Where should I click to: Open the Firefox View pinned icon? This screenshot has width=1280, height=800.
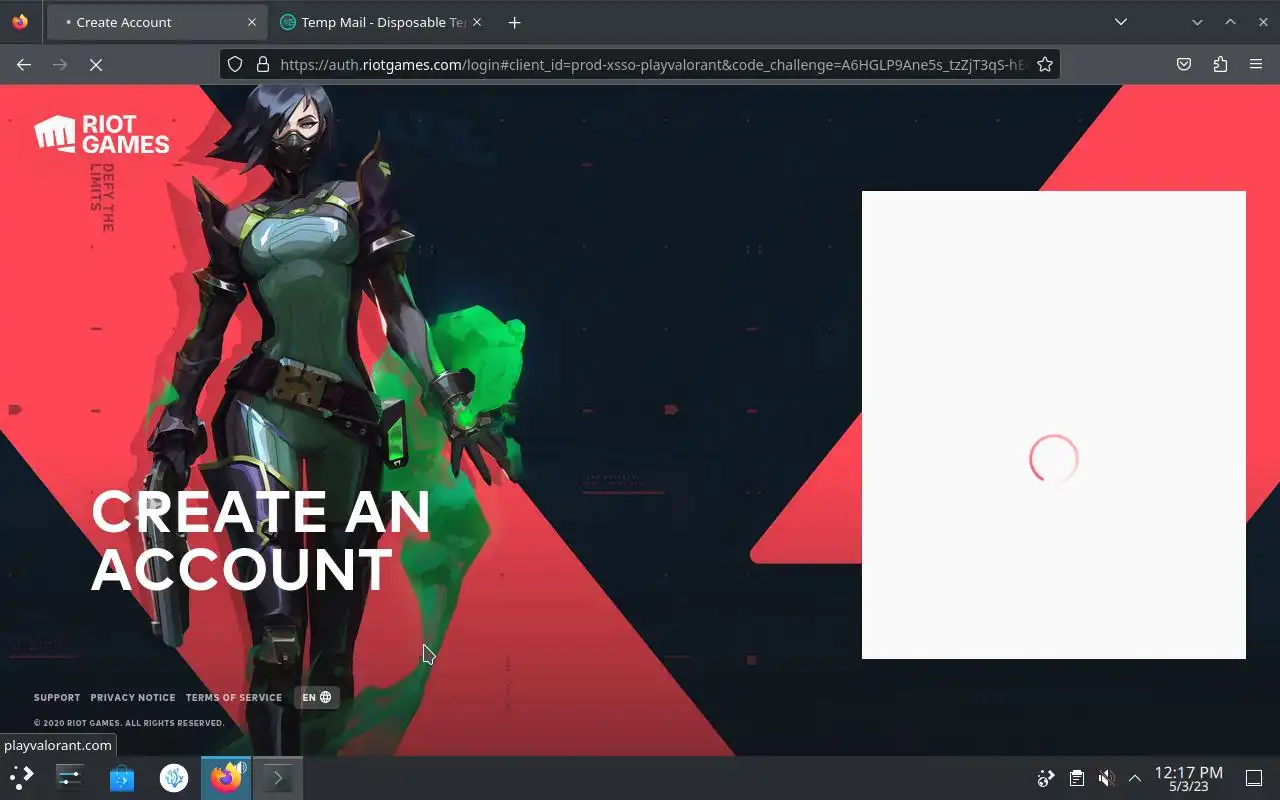click(20, 22)
